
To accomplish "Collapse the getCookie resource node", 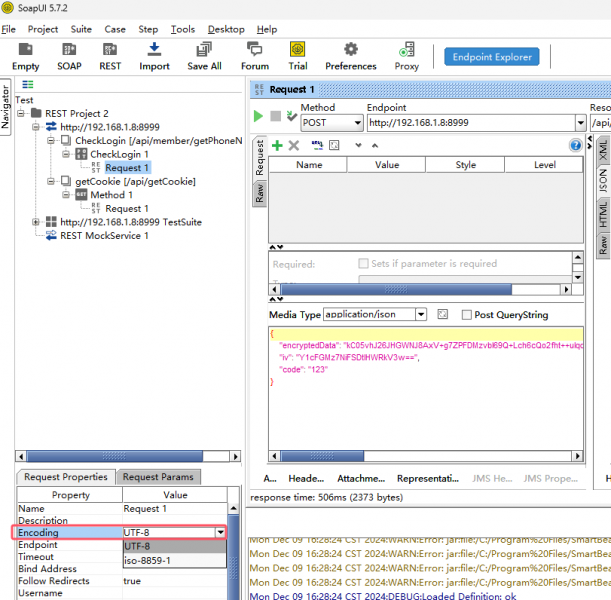I will (51, 182).
